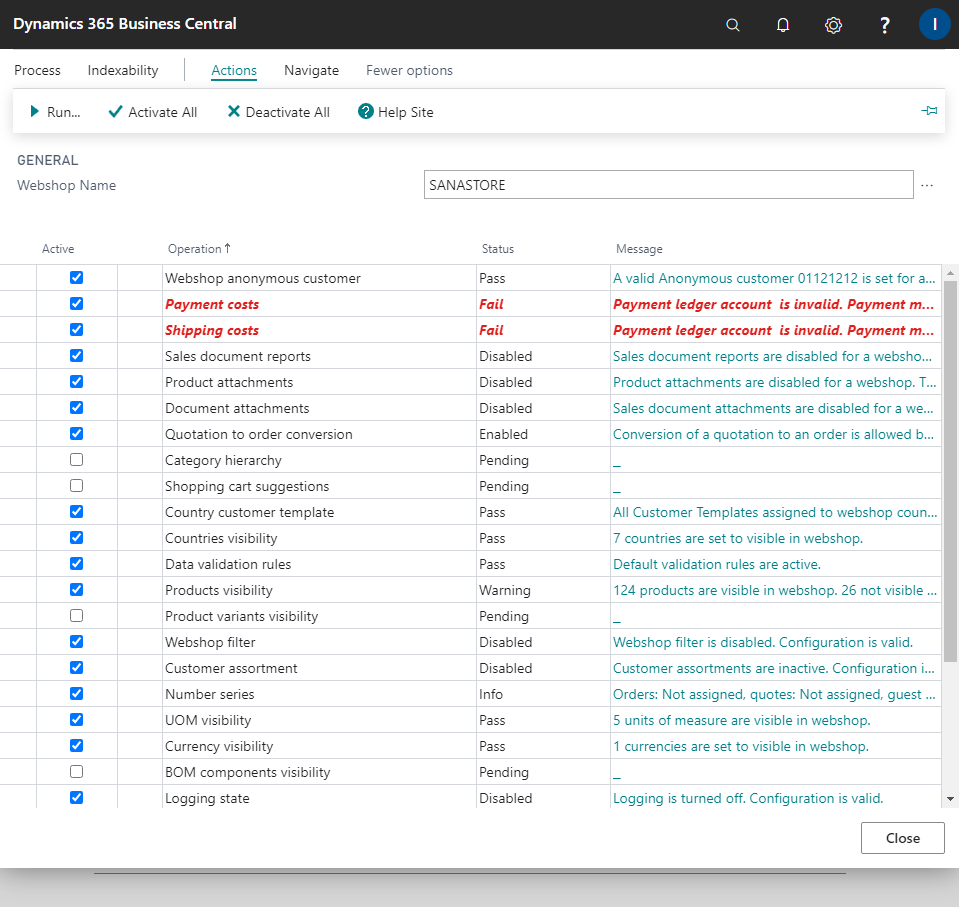Uncheck Active for Payment costs
The height and width of the screenshot is (907, 959).
(x=76, y=304)
